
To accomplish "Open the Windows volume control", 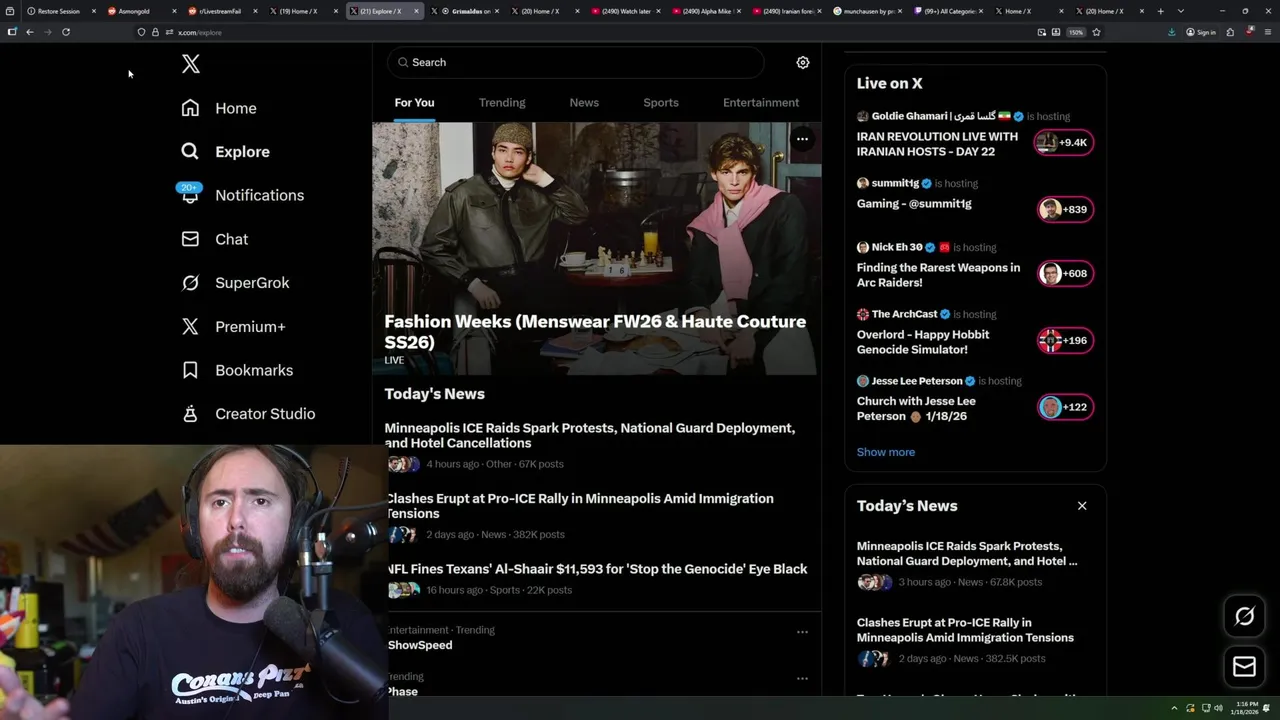I will [x=1217, y=708].
